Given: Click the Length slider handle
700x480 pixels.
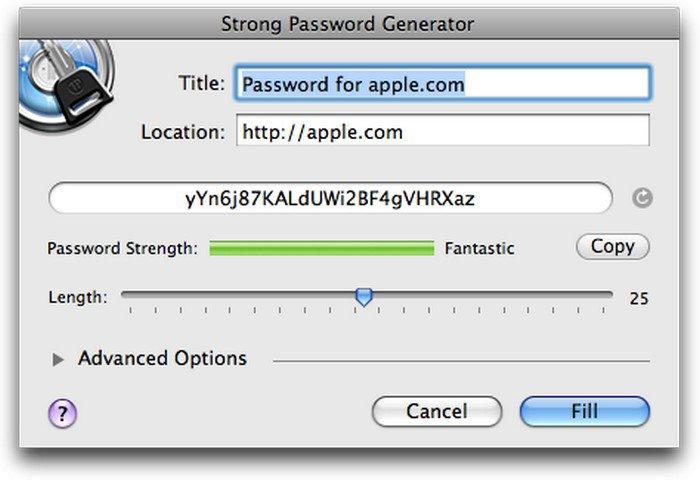Looking at the screenshot, I should click(x=364, y=296).
